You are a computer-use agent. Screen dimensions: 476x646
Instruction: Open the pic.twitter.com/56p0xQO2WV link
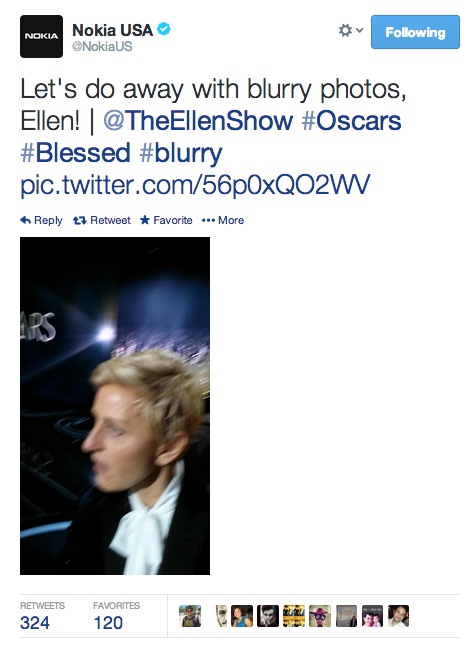click(195, 185)
